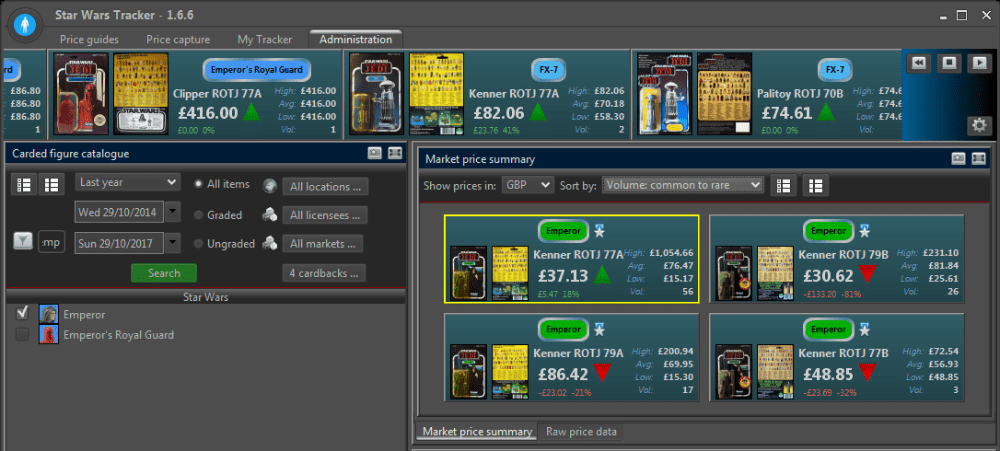The image size is (1000, 451).
Task: Click the filter text field containing mp
Action: [x=51, y=242]
